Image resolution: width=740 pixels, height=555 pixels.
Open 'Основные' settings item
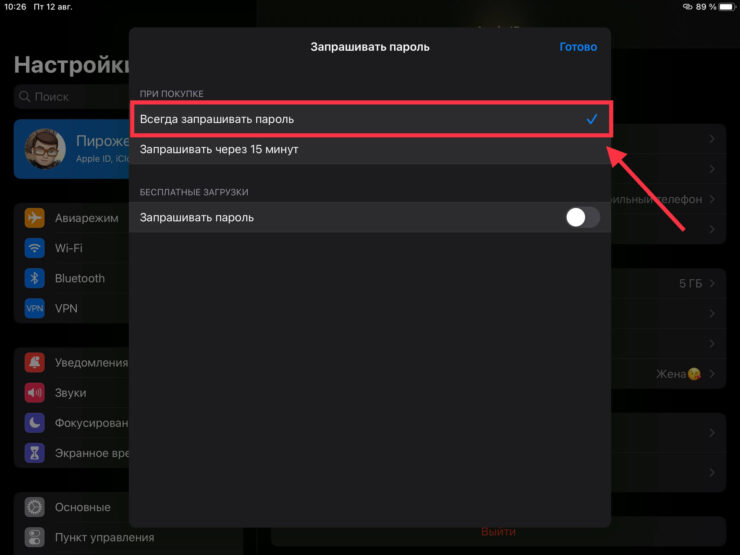tap(82, 508)
